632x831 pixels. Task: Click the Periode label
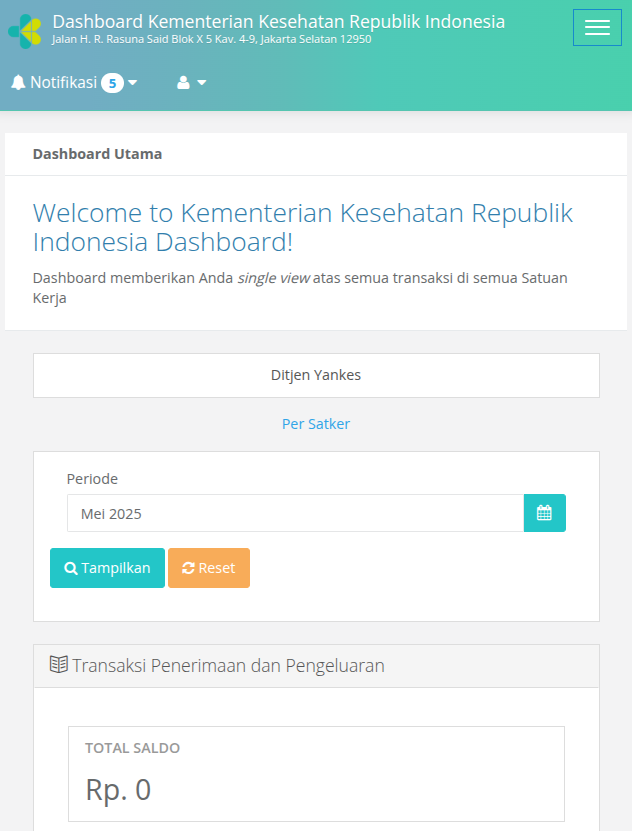pos(92,479)
